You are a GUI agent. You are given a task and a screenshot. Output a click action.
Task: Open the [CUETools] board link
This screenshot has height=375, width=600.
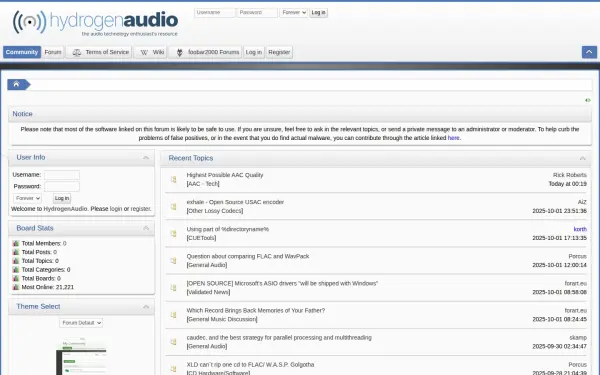(201, 238)
